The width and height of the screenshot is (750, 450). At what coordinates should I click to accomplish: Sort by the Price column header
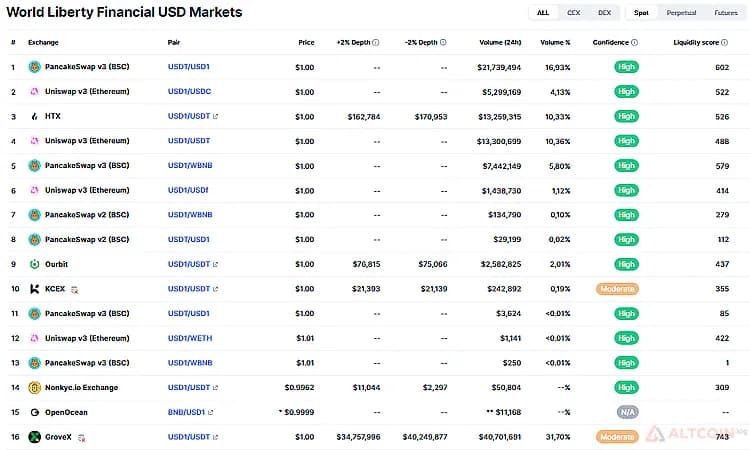306,43
